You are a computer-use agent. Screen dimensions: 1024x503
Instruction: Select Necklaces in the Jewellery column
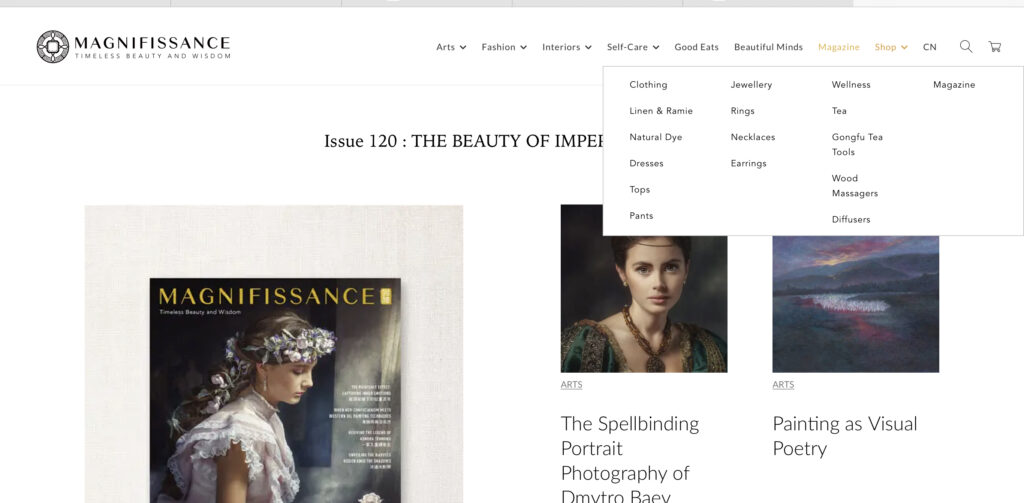click(x=752, y=137)
